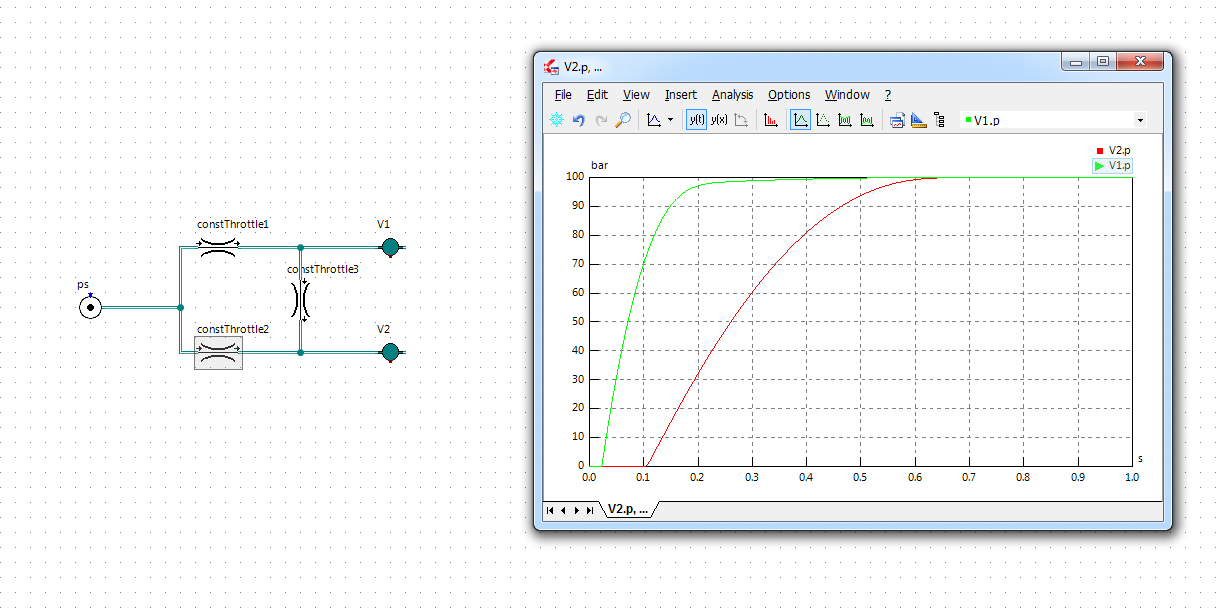Toggle the y(t) plot mode
Image resolution: width=1228 pixels, height=608 pixels.
click(696, 120)
